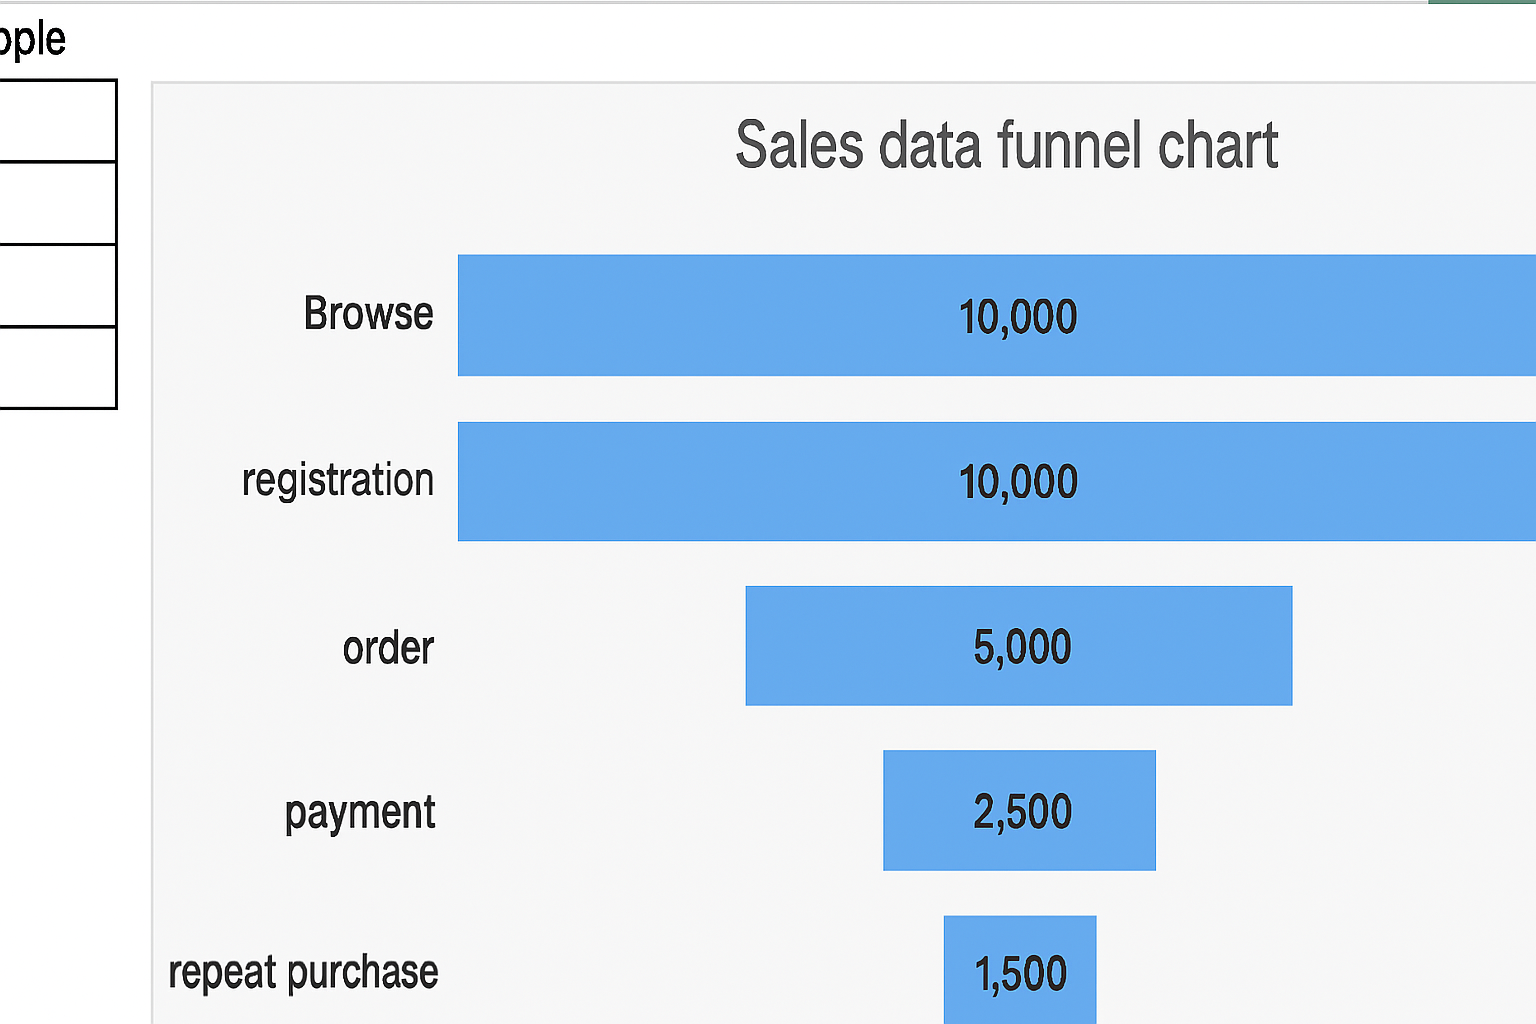Viewport: 1536px width, 1024px height.
Task: Select the third bordered table cell
Action: click(x=56, y=285)
